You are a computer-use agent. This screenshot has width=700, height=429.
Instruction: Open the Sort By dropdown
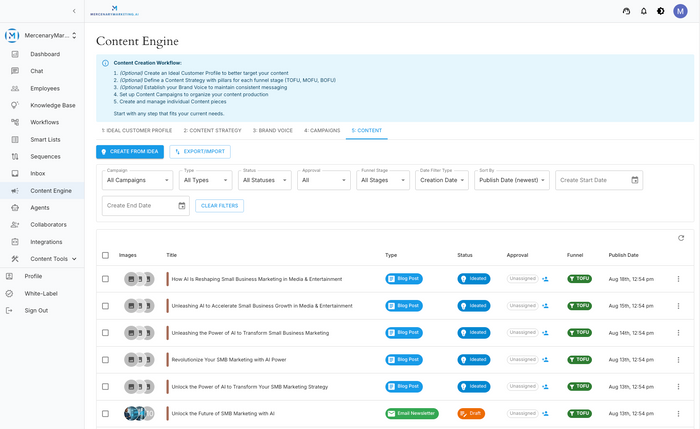tap(512, 180)
